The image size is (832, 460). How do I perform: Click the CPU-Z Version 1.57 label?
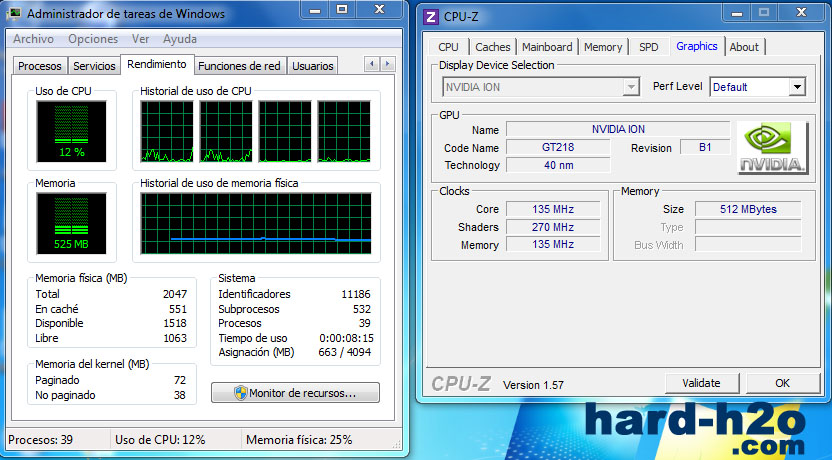533,385
